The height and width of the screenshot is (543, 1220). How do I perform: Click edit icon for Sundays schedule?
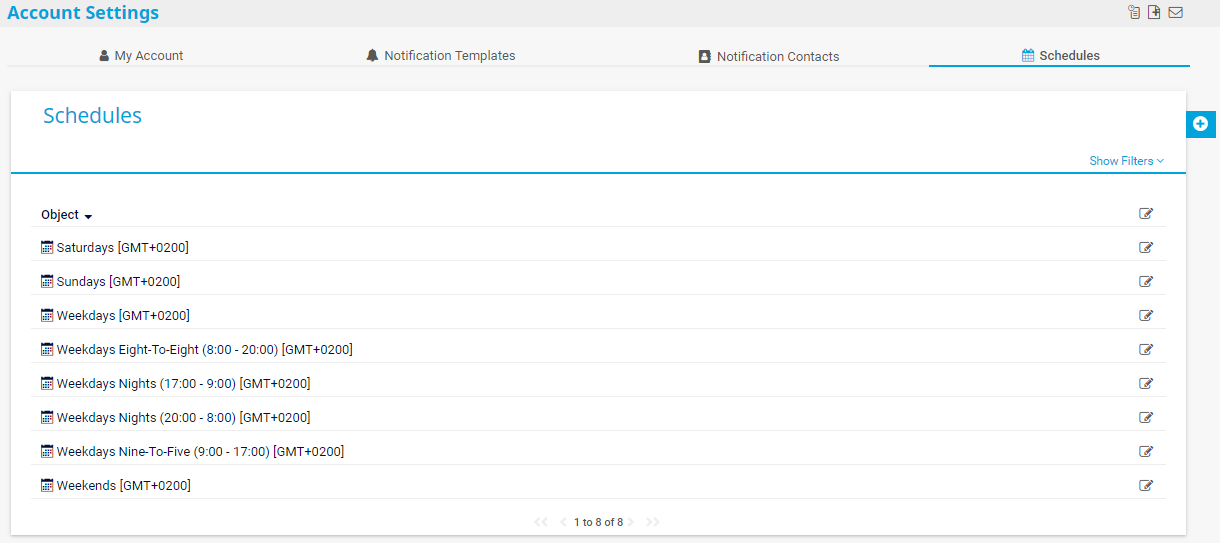[x=1146, y=282]
